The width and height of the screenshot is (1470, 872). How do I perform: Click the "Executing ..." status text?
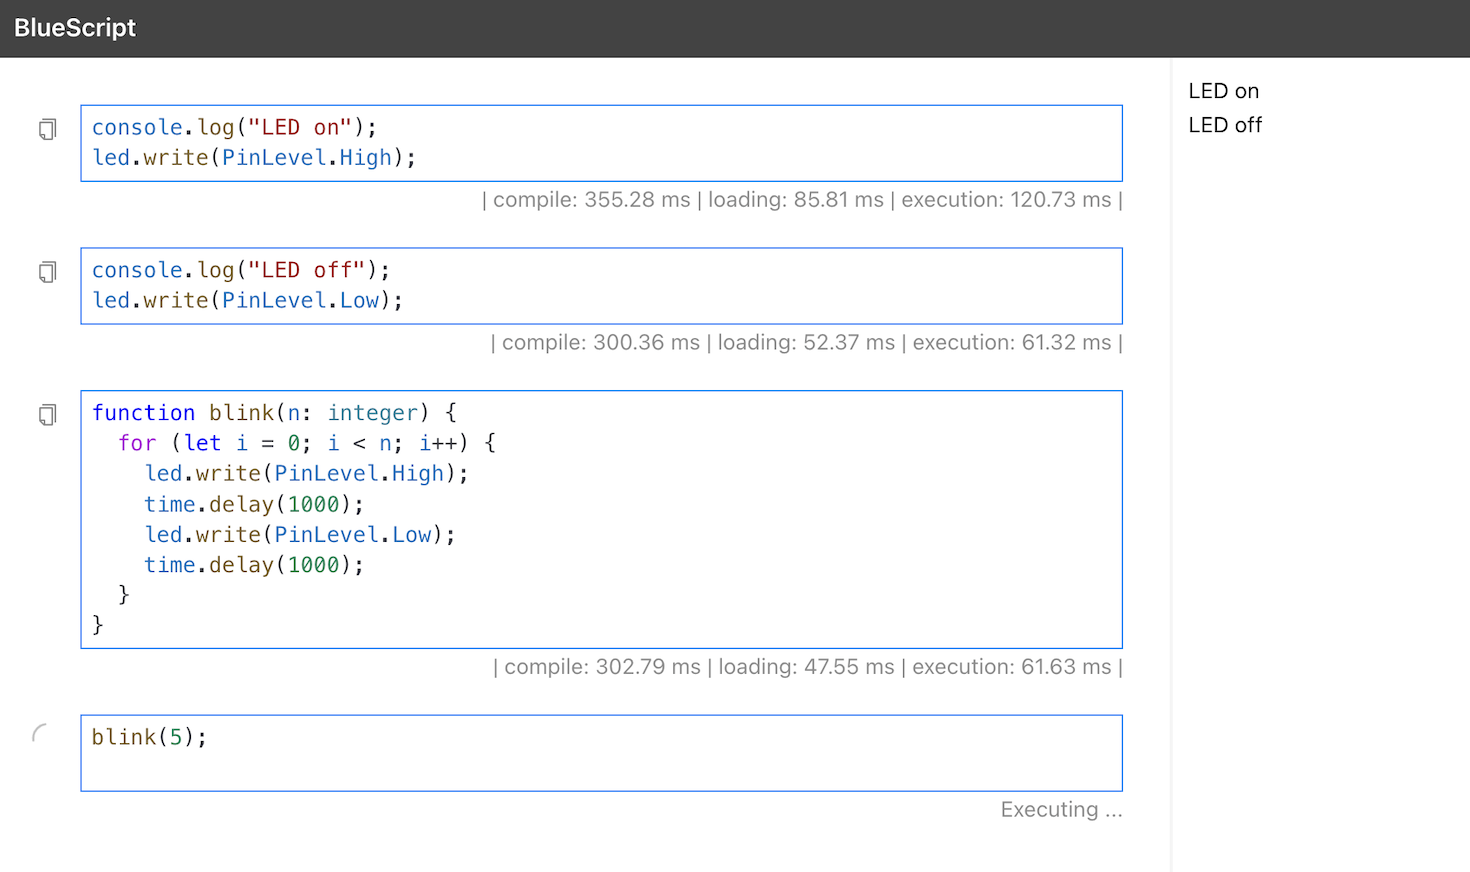[1061, 810]
